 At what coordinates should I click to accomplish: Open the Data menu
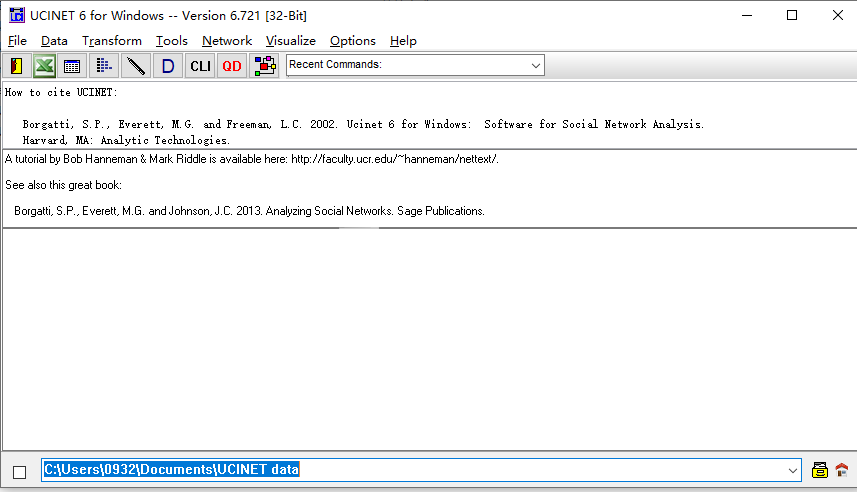[54, 41]
